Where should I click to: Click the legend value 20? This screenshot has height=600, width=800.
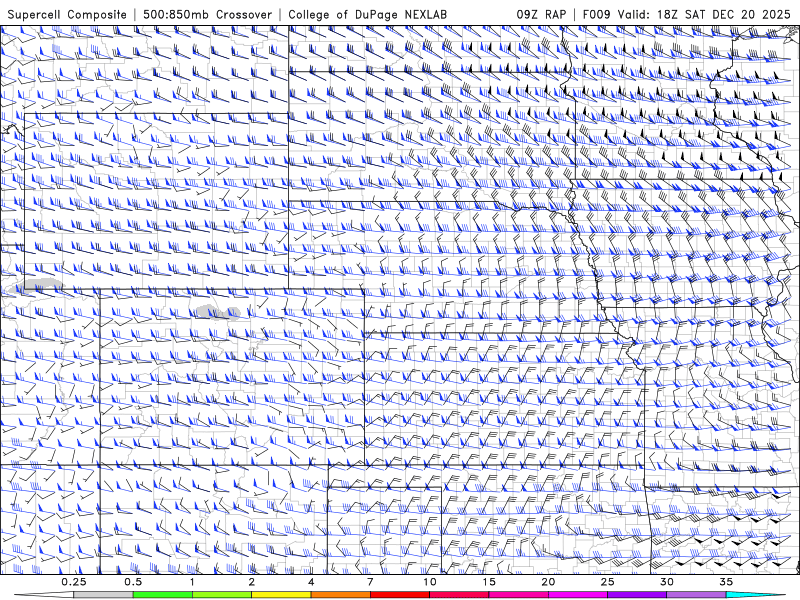(x=548, y=582)
